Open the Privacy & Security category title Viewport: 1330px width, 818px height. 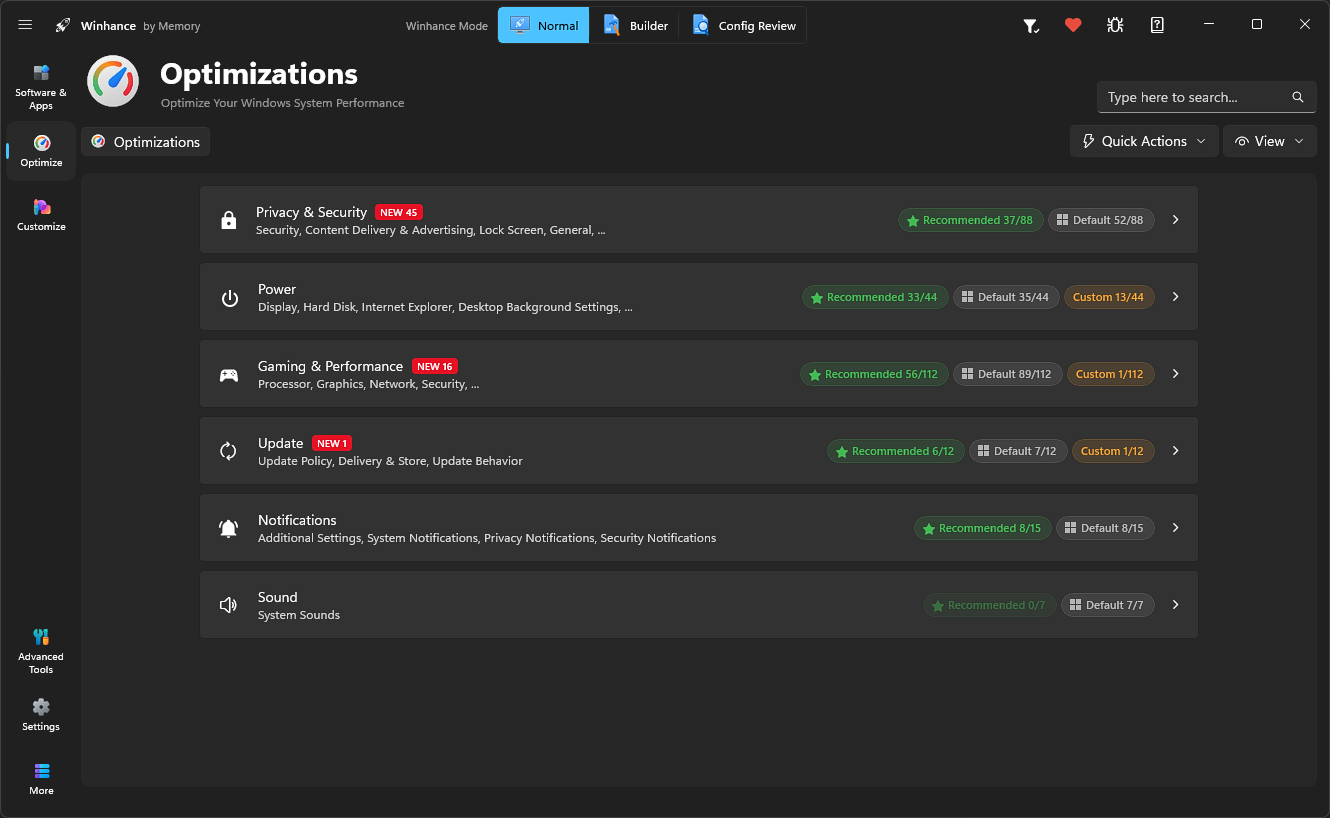[x=311, y=212]
